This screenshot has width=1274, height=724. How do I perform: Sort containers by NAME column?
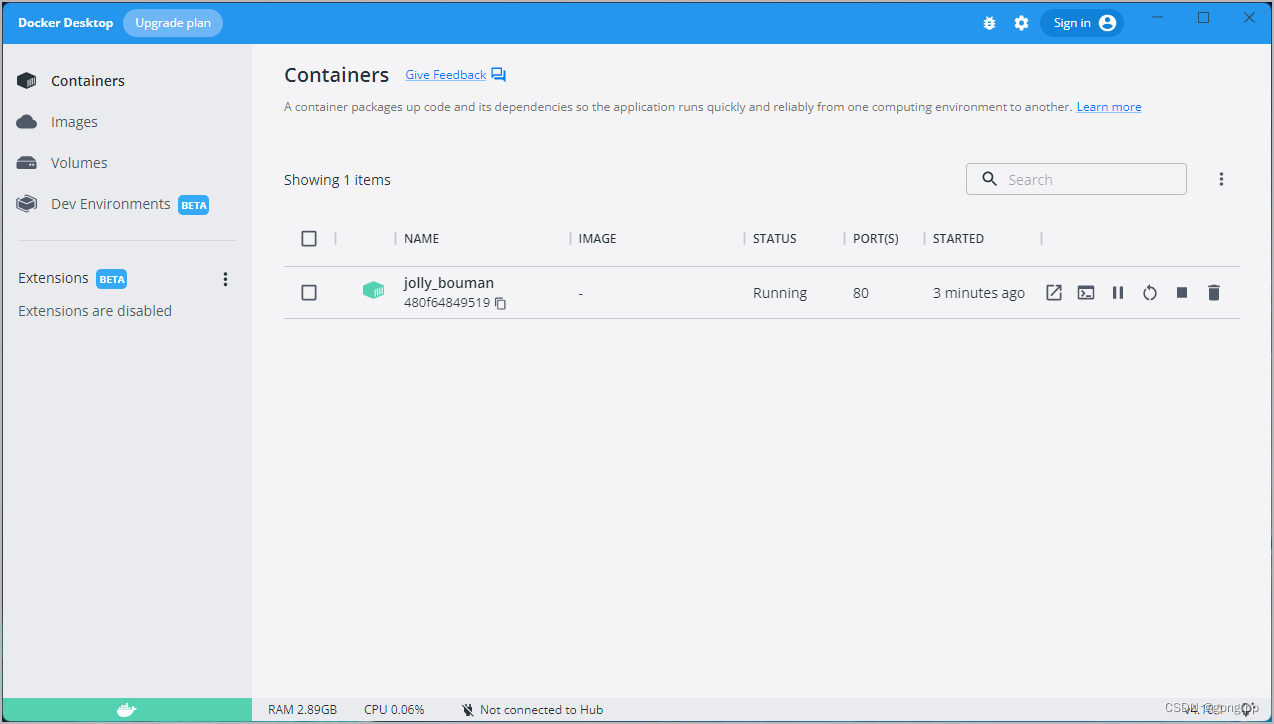pos(421,239)
